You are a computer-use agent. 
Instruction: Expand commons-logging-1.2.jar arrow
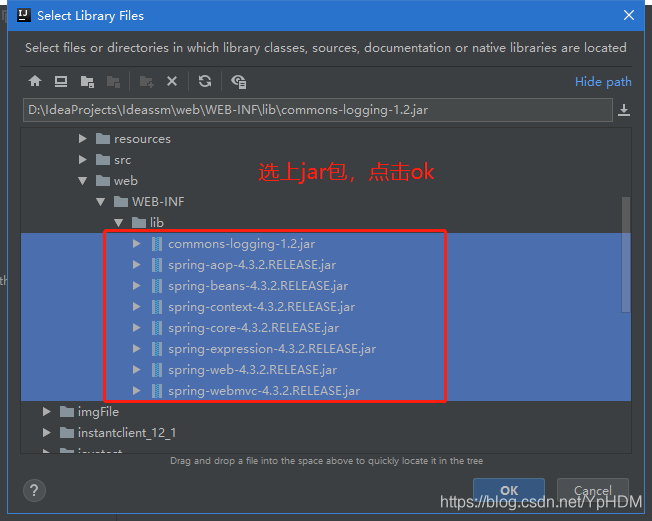tap(136, 244)
